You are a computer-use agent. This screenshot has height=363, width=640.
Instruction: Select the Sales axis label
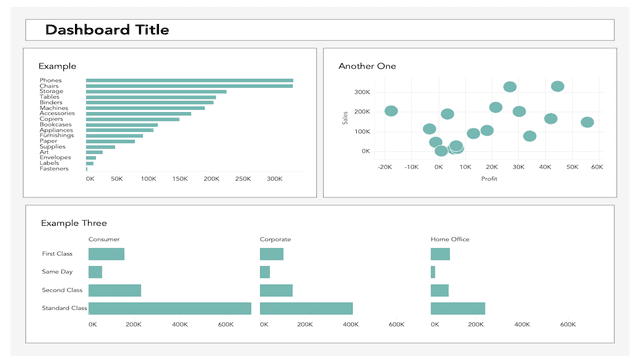(345, 118)
